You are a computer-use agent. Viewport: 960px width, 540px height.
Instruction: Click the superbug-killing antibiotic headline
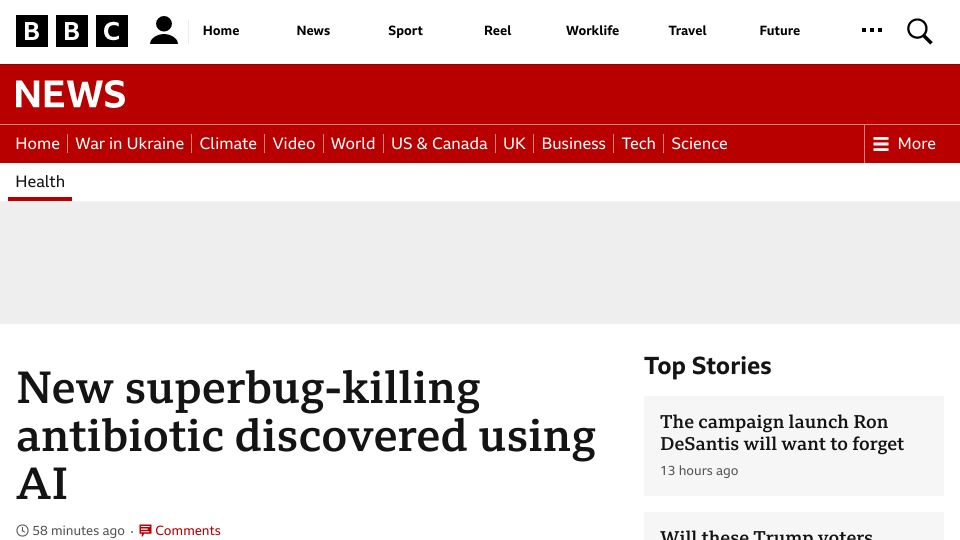pyautogui.click(x=306, y=435)
